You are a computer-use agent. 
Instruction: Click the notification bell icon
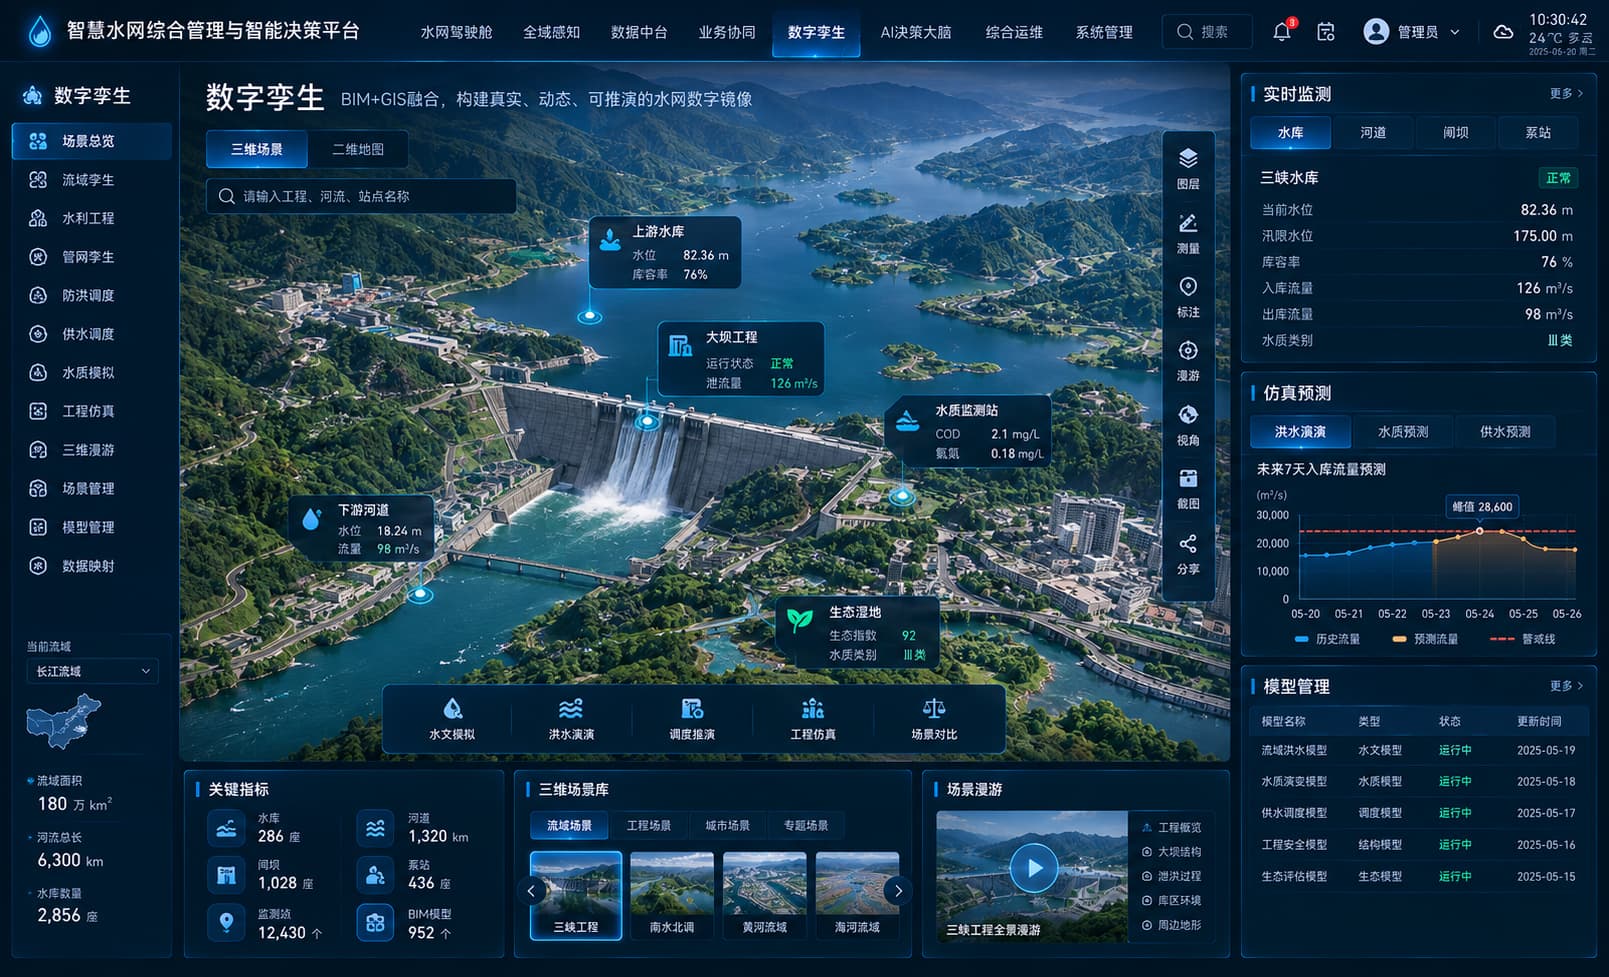(x=1282, y=32)
